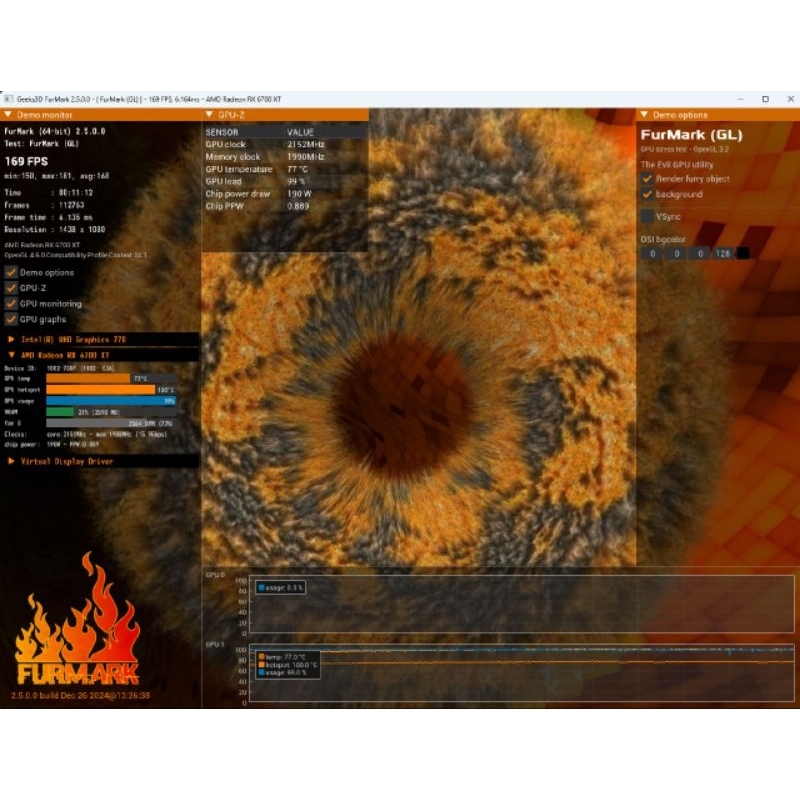Disable Render furry object
Viewport: 800px width, 800px height.
pos(647,179)
